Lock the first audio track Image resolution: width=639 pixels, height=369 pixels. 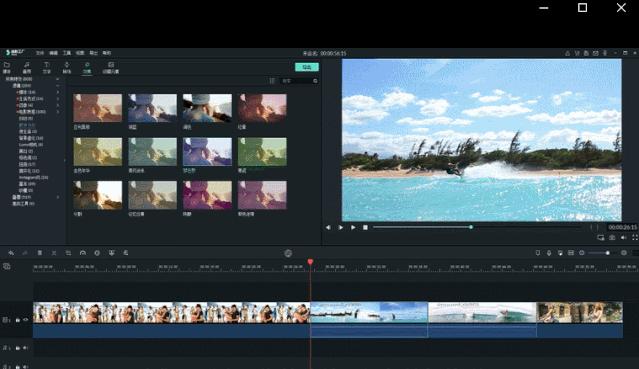point(18,348)
